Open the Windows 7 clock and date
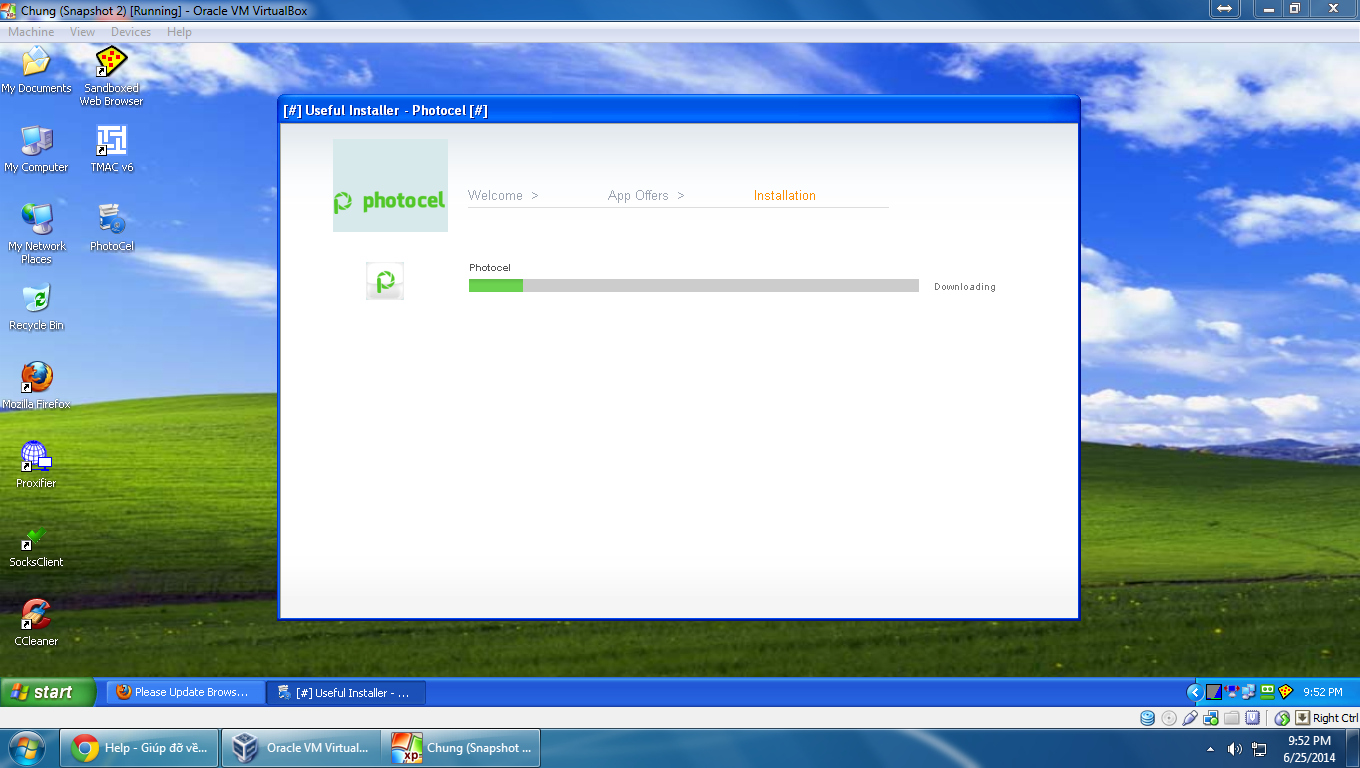Image resolution: width=1360 pixels, height=768 pixels. [x=1309, y=749]
